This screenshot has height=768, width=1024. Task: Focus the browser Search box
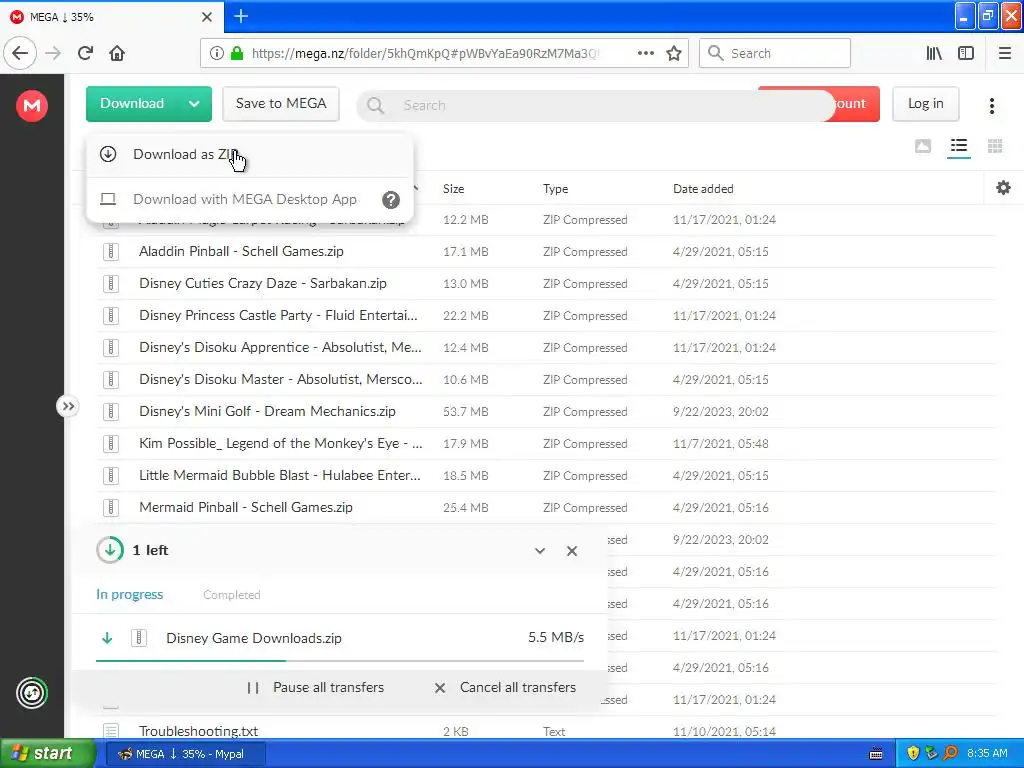[x=775, y=53]
